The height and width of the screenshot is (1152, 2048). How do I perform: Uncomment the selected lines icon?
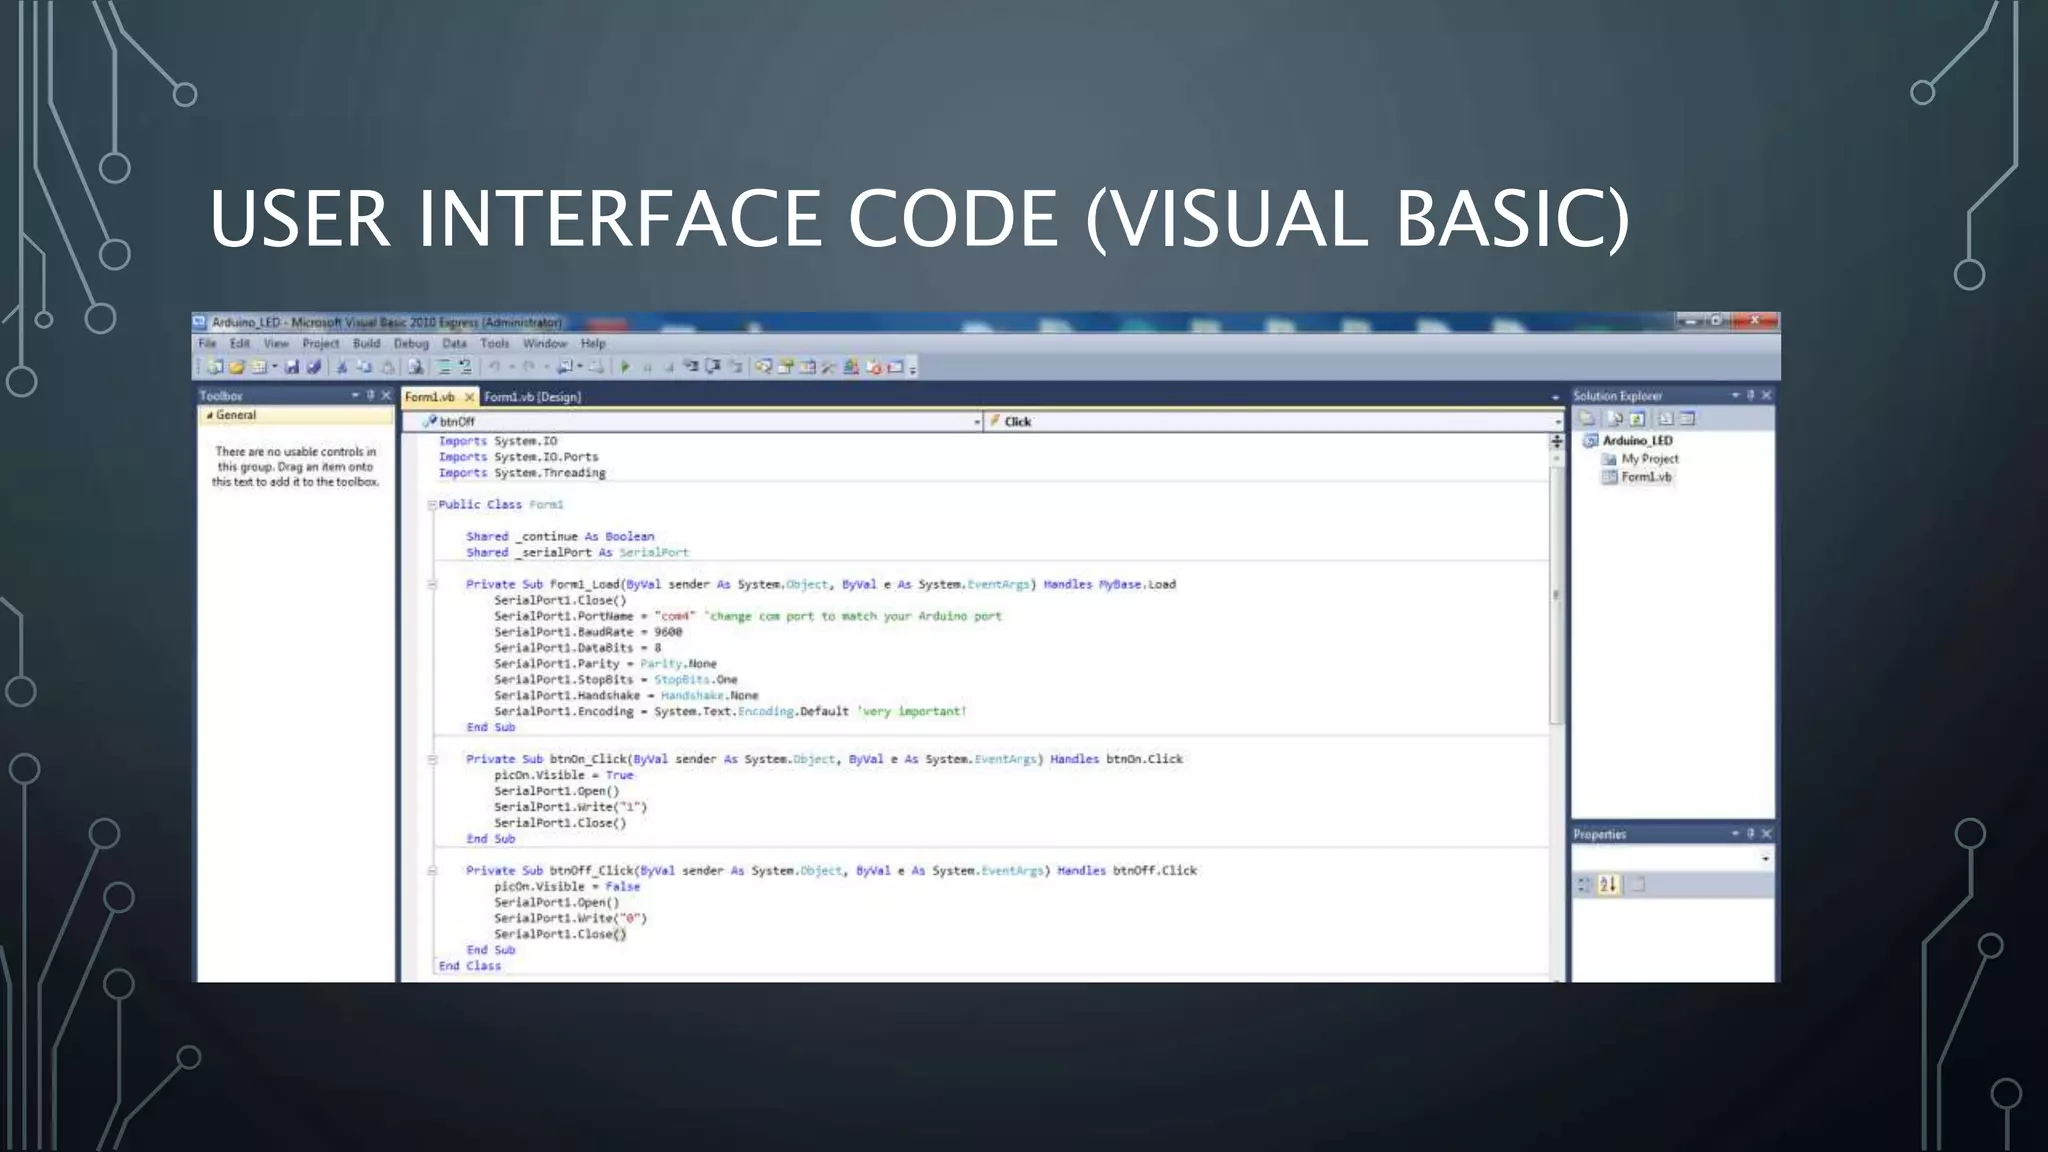pos(465,367)
